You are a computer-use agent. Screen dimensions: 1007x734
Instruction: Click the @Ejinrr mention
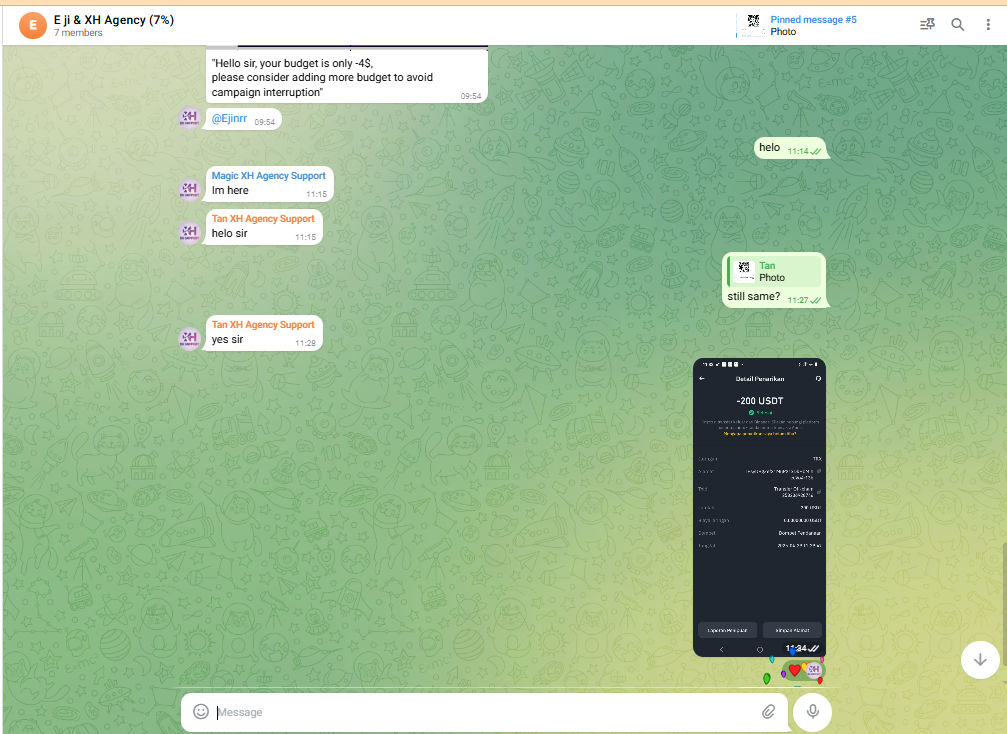click(230, 119)
